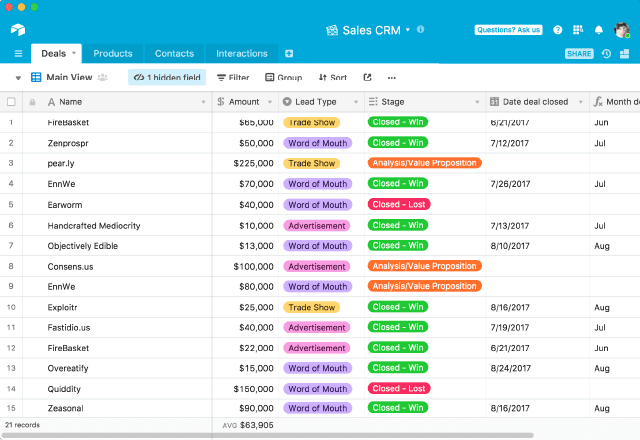Open Lead Type column dropdown arrow

pyautogui.click(x=356, y=102)
